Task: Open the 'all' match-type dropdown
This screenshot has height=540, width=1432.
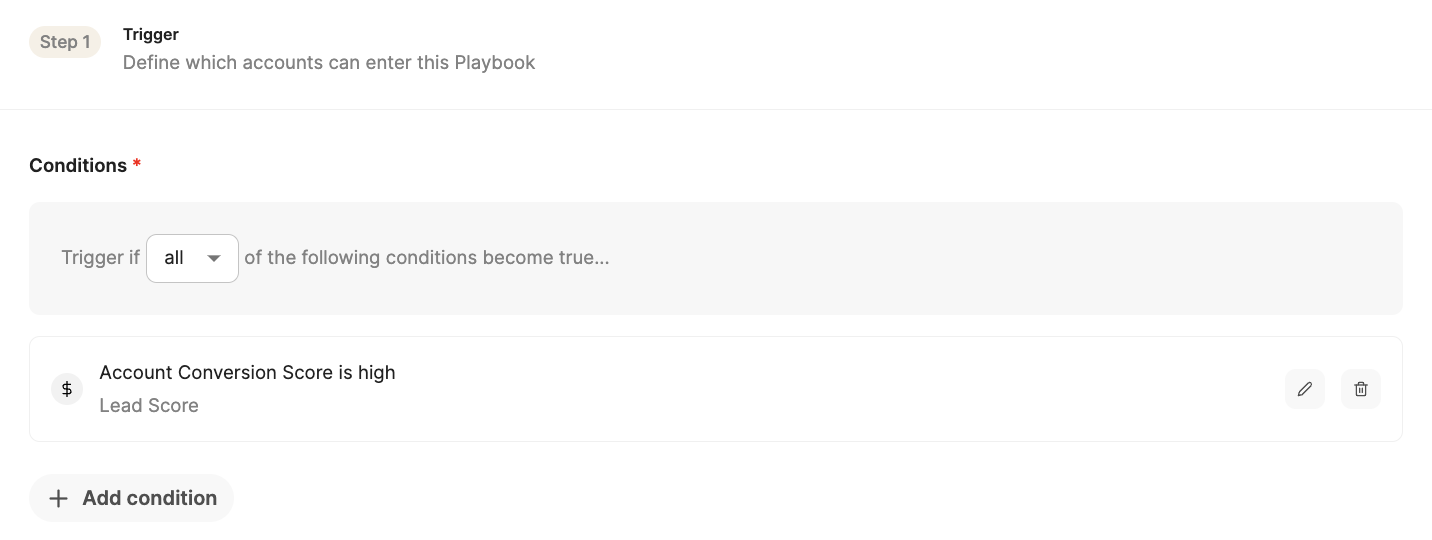Action: (192, 258)
